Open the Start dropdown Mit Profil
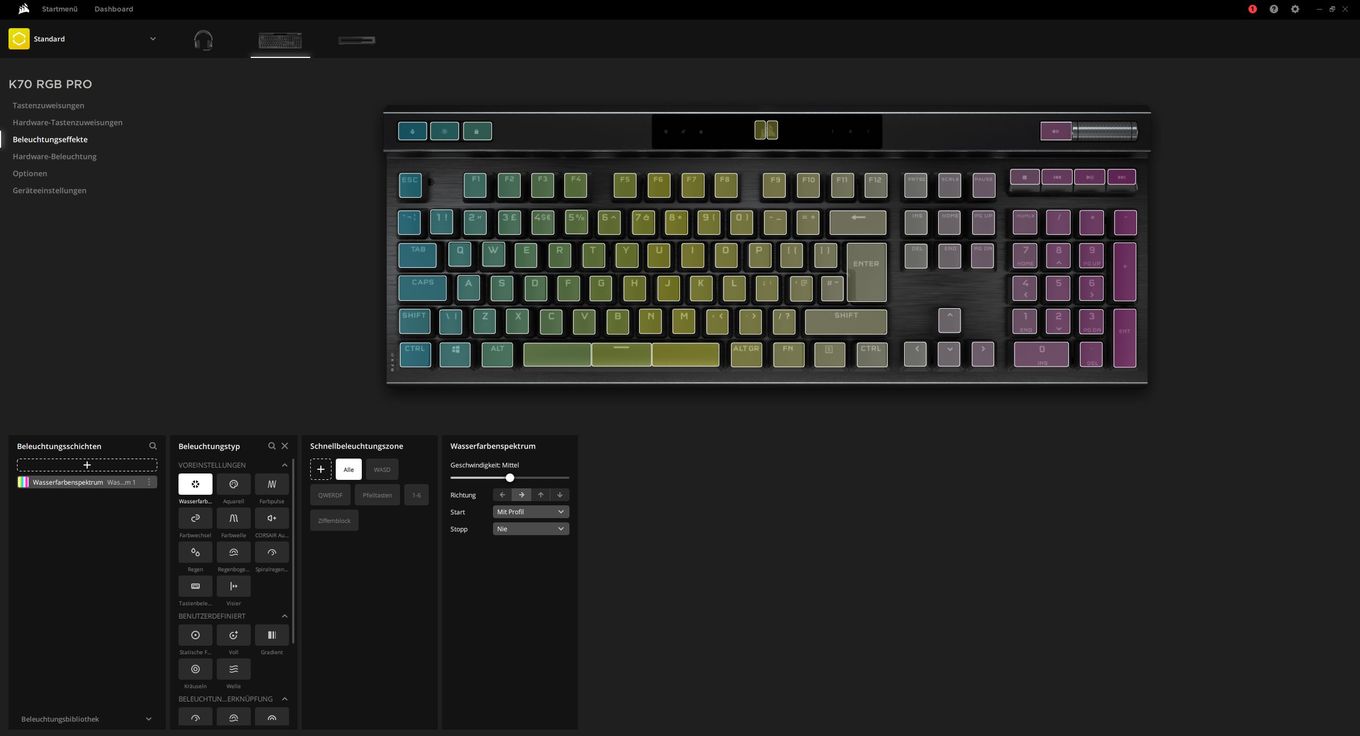This screenshot has width=1360, height=736. click(x=531, y=512)
